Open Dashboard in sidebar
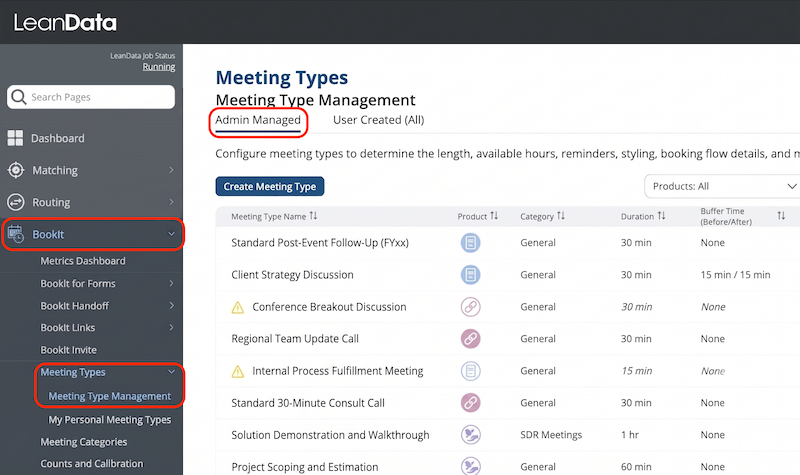The height and width of the screenshot is (475, 800). pyautogui.click(x=58, y=138)
